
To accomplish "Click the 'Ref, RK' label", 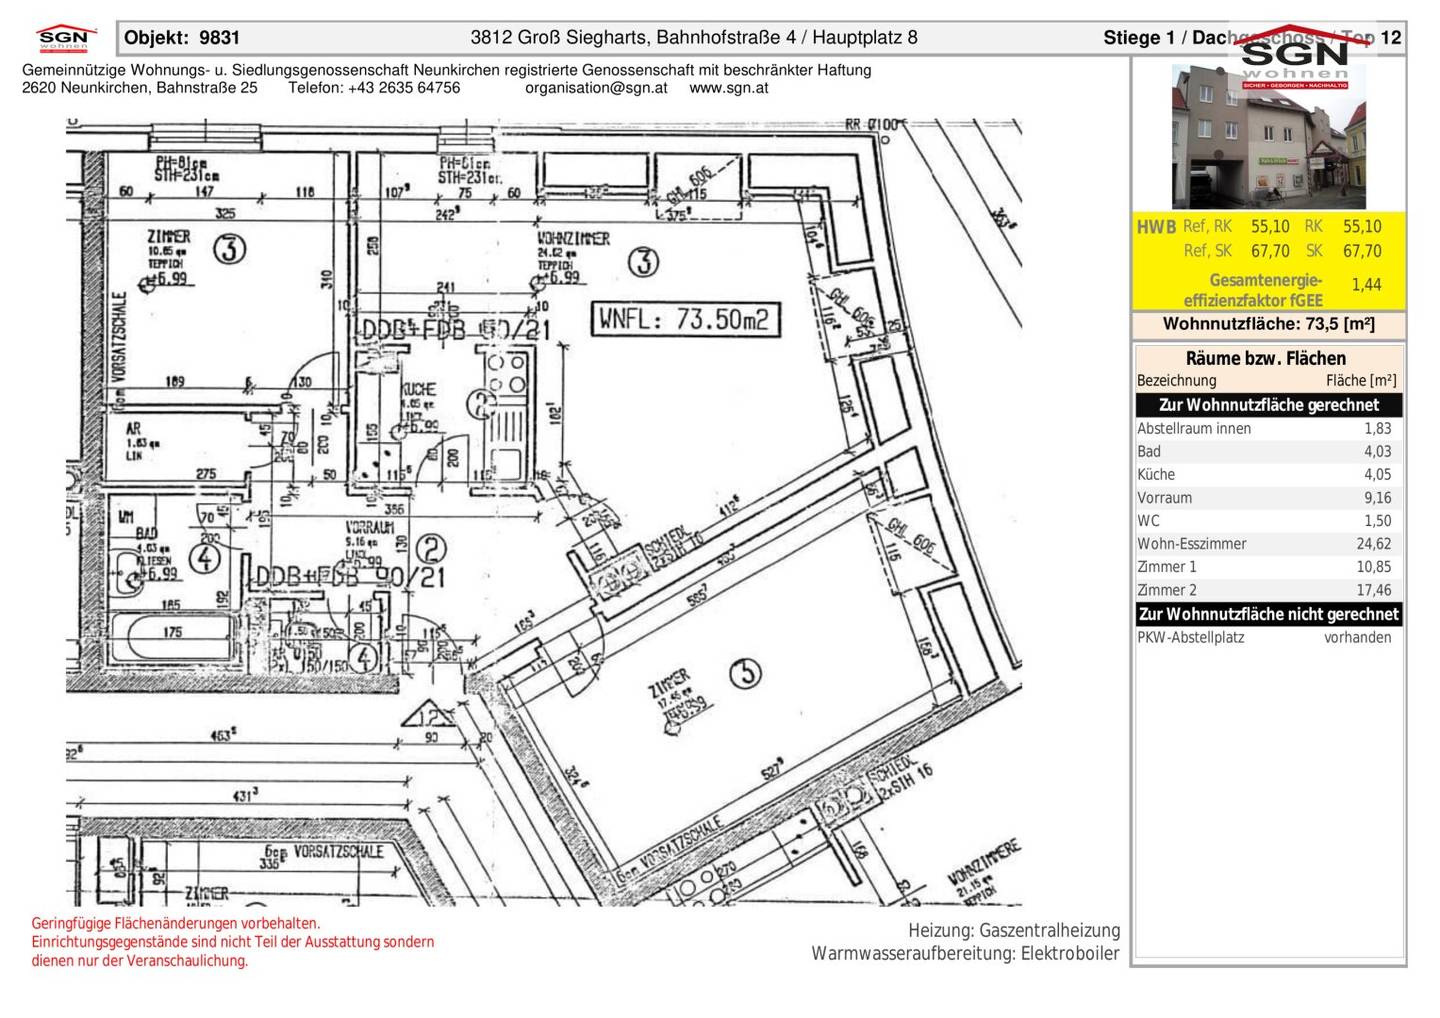I will click(x=1207, y=227).
